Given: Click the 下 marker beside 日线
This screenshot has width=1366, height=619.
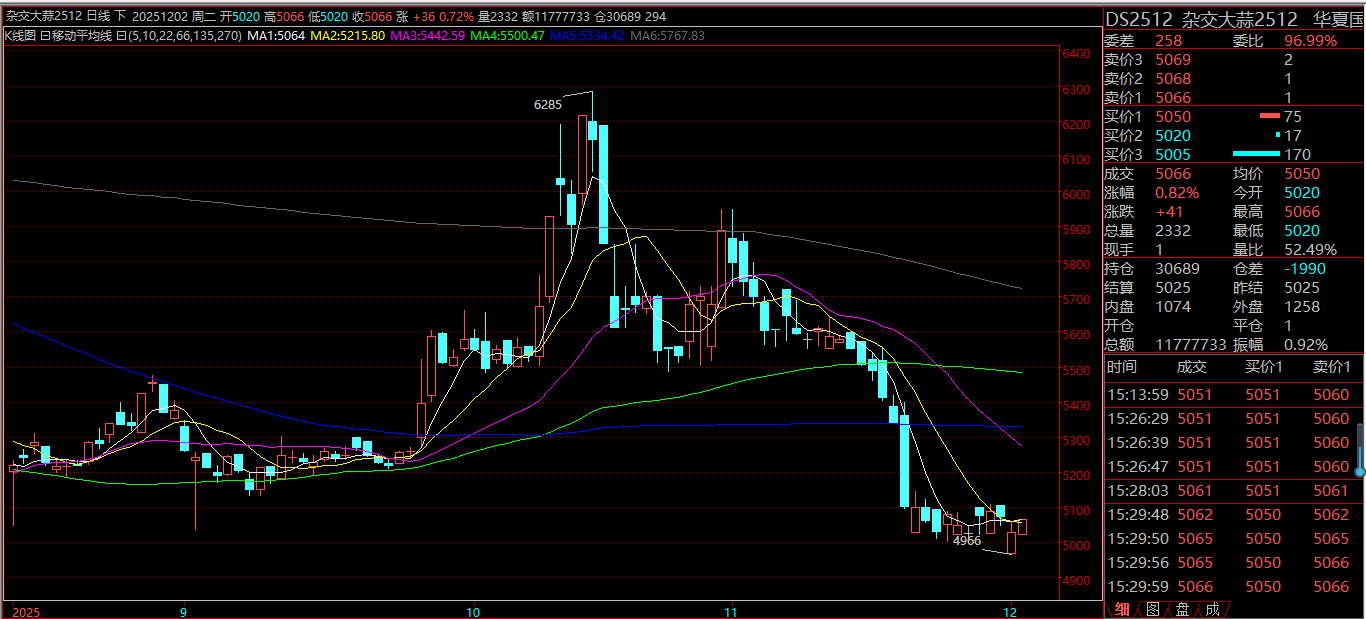Looking at the screenshot, I should [122, 17].
